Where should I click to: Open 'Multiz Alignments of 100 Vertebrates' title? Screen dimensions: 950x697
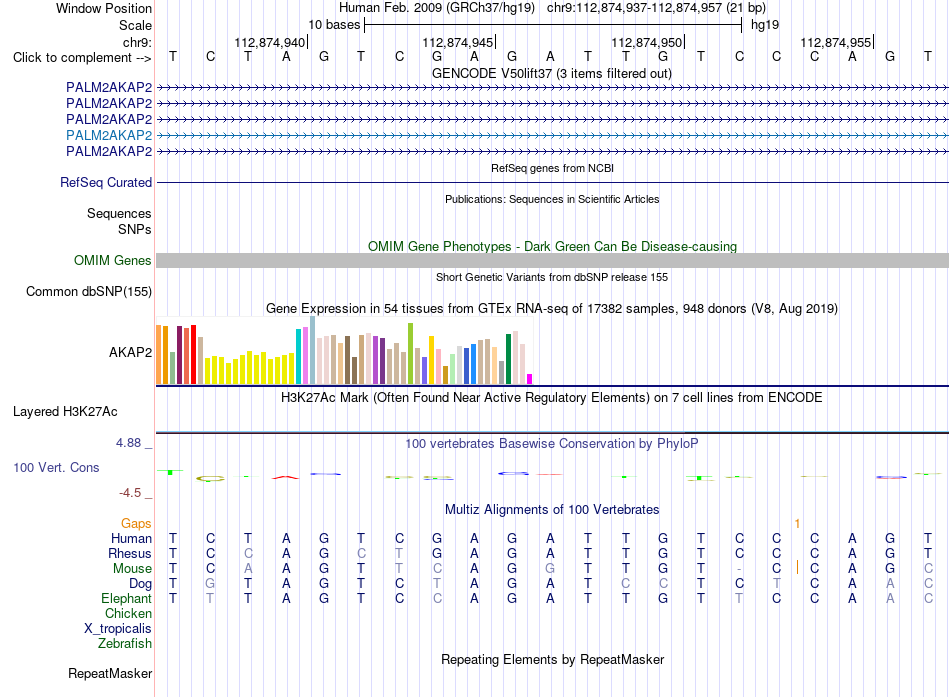[552, 510]
